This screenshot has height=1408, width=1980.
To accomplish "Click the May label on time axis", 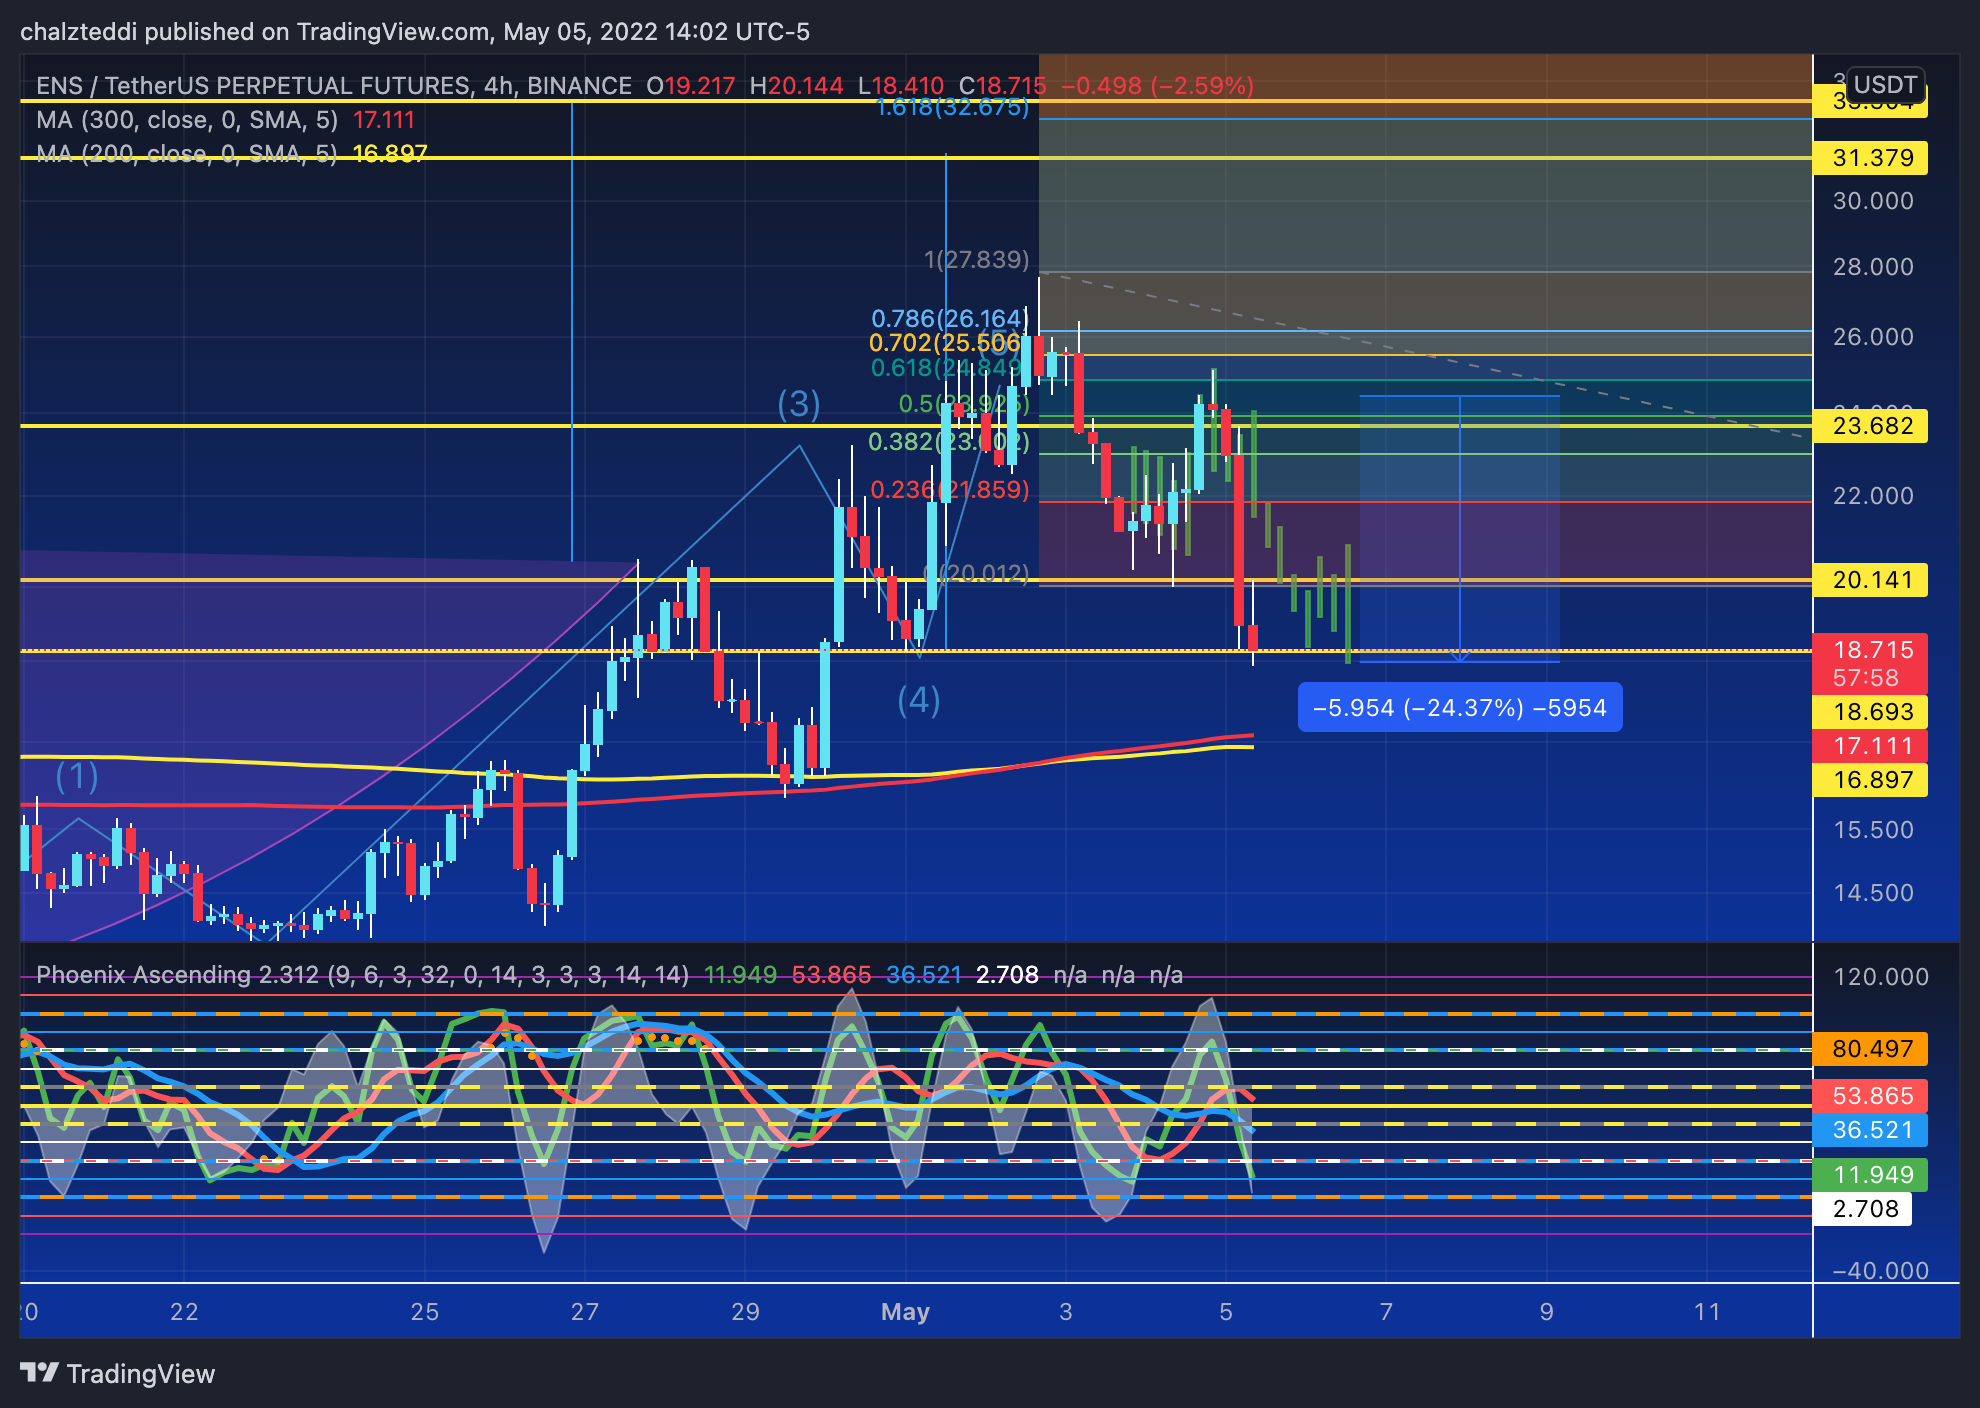I will pyautogui.click(x=905, y=1312).
